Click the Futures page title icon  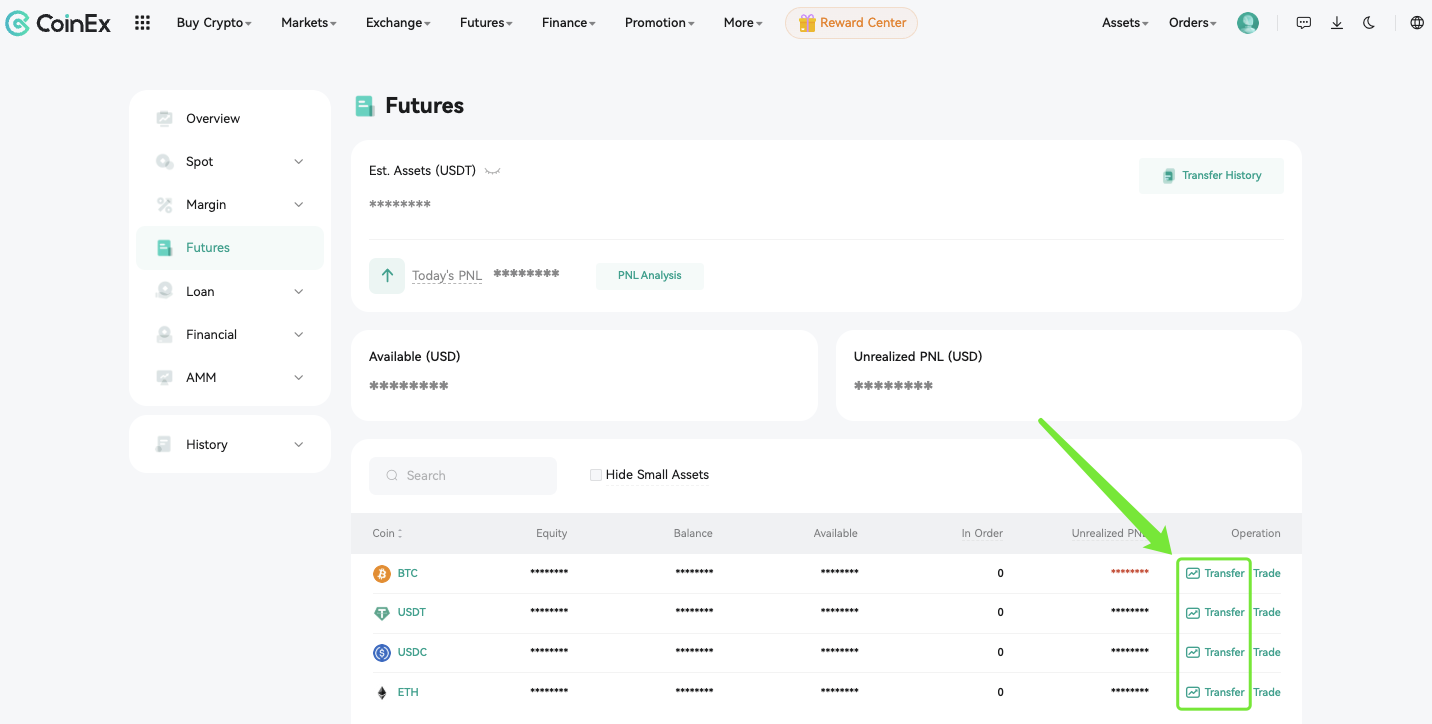coord(365,106)
